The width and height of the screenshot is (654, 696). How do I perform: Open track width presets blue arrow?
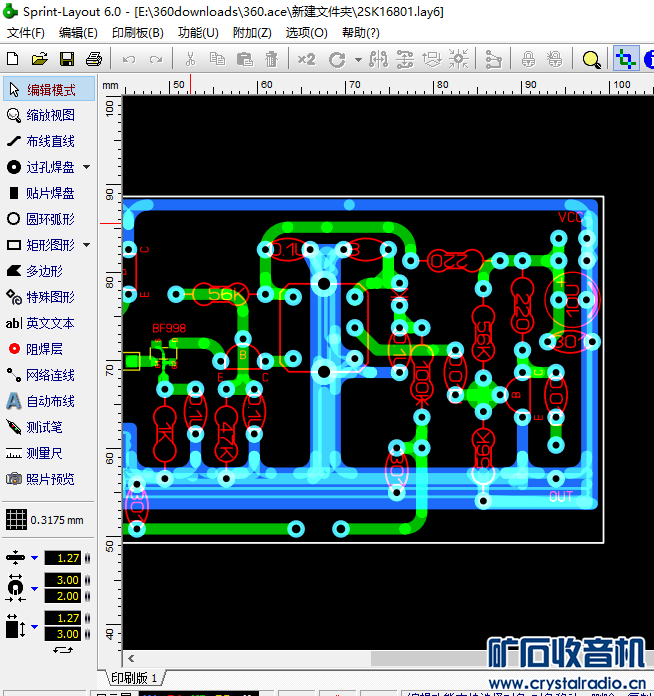[x=34, y=558]
